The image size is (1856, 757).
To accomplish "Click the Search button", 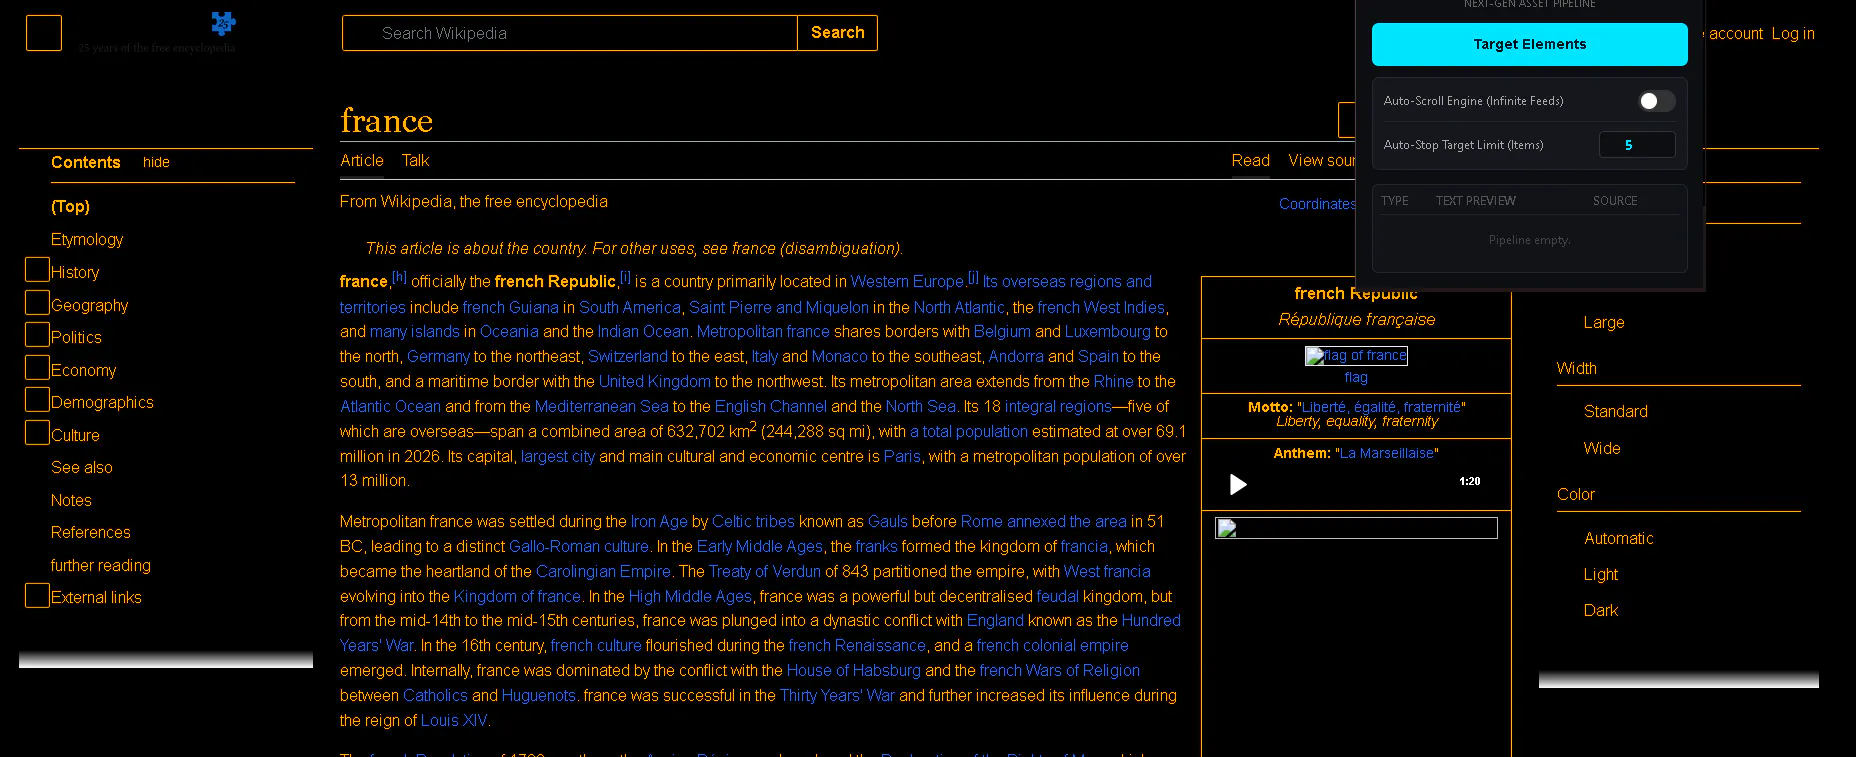I will pos(838,33).
